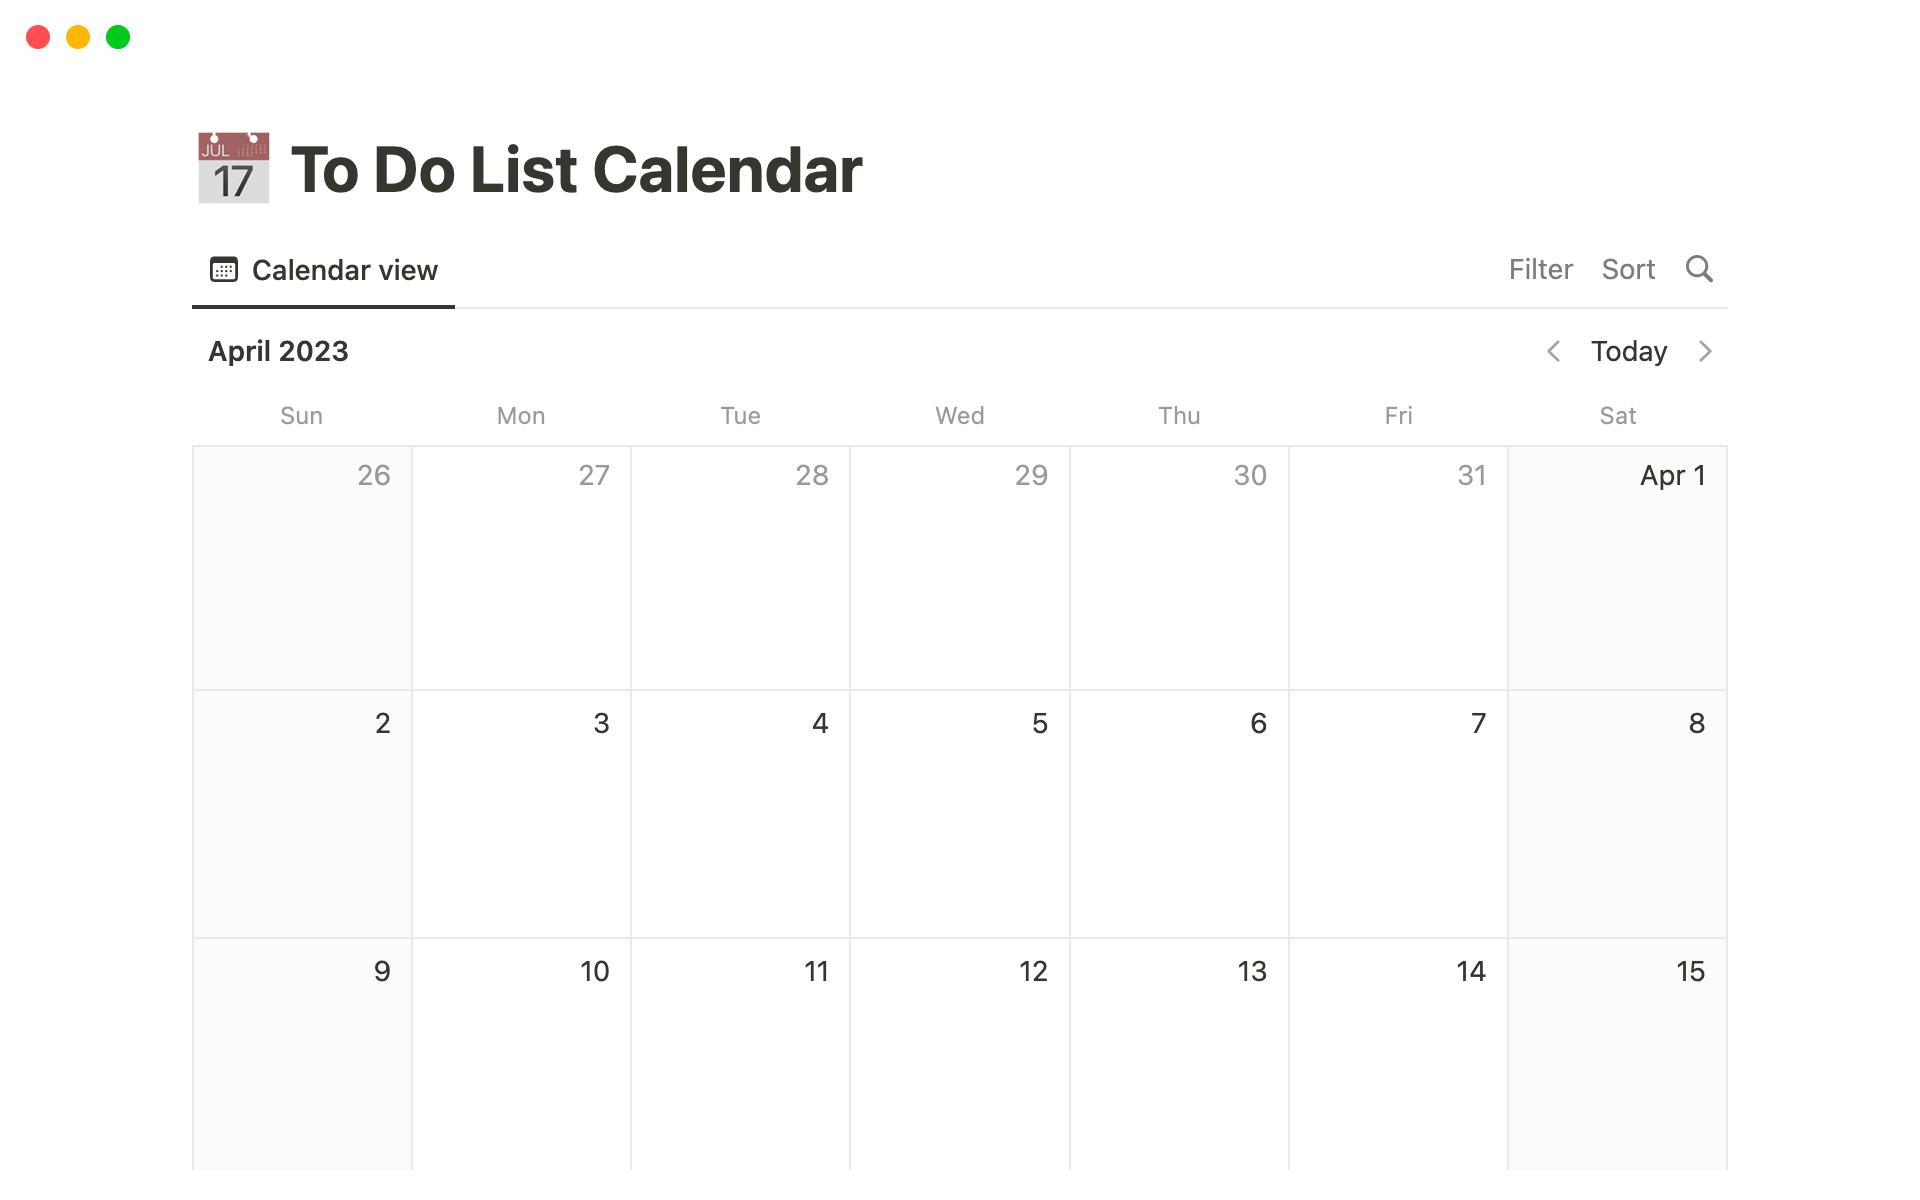This screenshot has height=1200, width=1920.
Task: Click the macOS red close button
Action: pyautogui.click(x=37, y=35)
